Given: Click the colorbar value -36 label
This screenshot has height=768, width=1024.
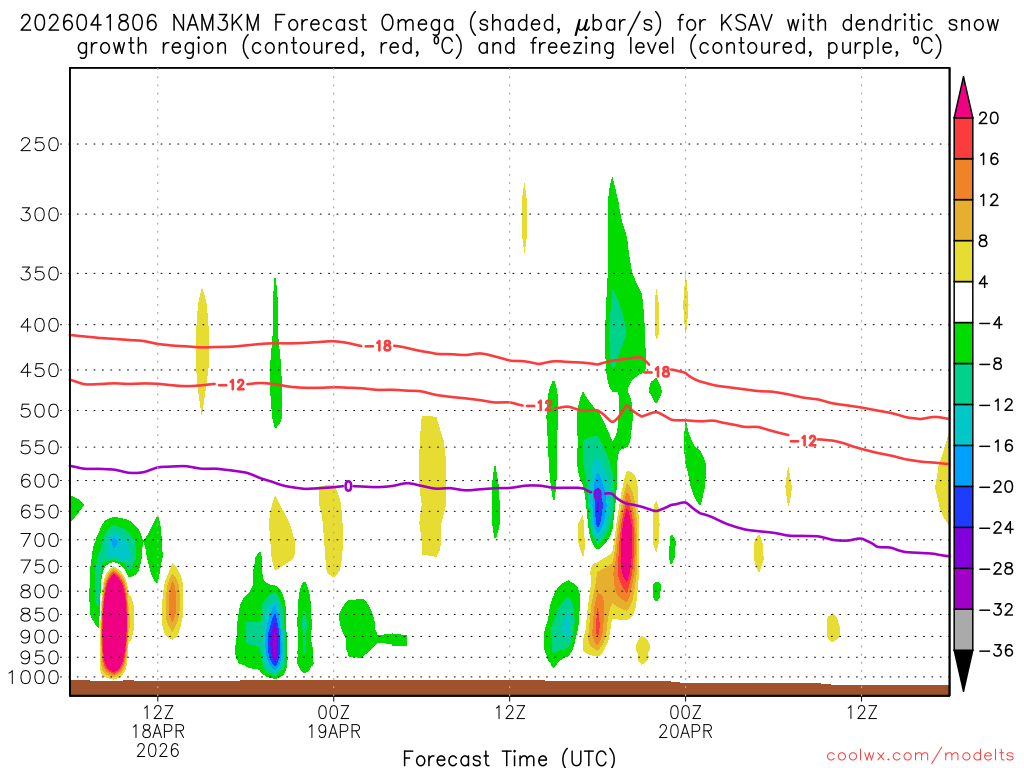Looking at the screenshot, I should tap(996, 650).
